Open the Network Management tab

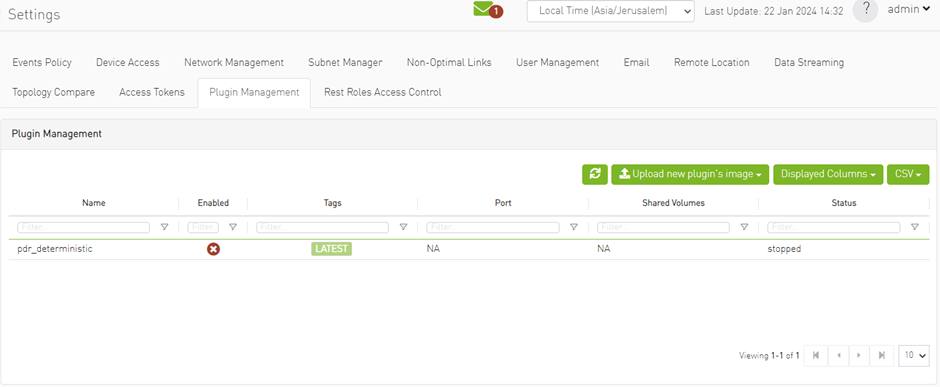[x=234, y=62]
